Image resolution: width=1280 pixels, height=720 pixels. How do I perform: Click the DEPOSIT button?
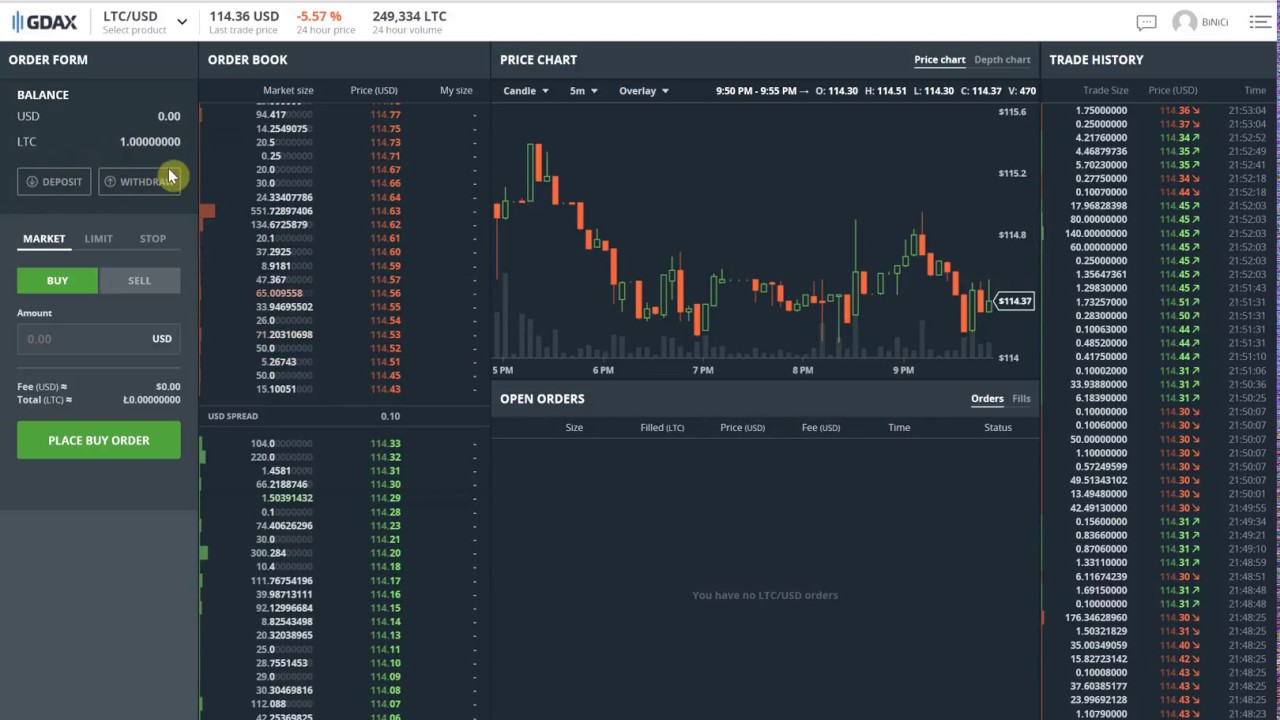coord(54,182)
